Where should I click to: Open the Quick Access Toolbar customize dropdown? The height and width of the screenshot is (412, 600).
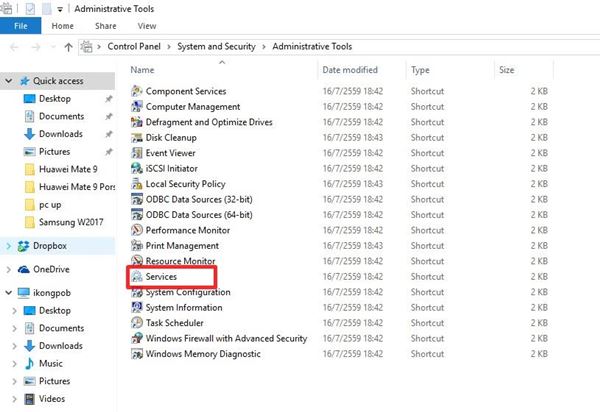[x=60, y=9]
